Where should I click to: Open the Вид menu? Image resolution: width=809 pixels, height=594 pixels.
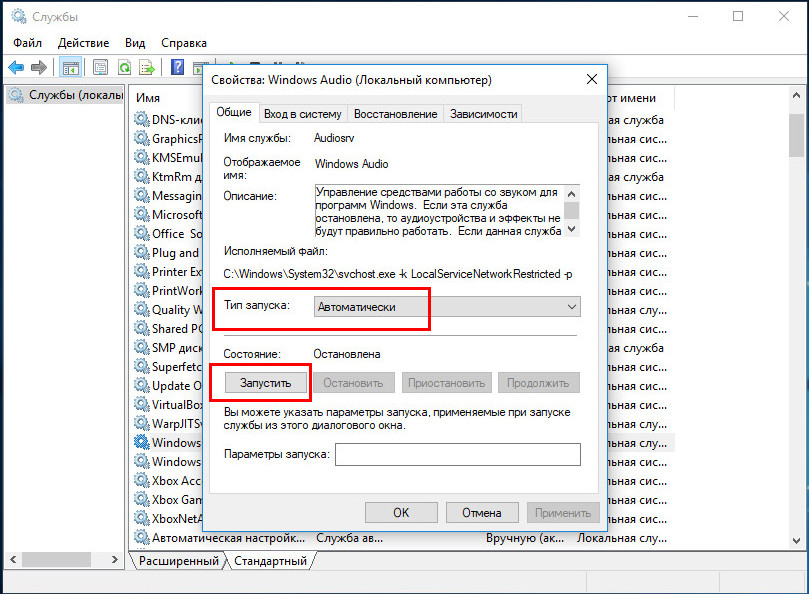(x=135, y=43)
